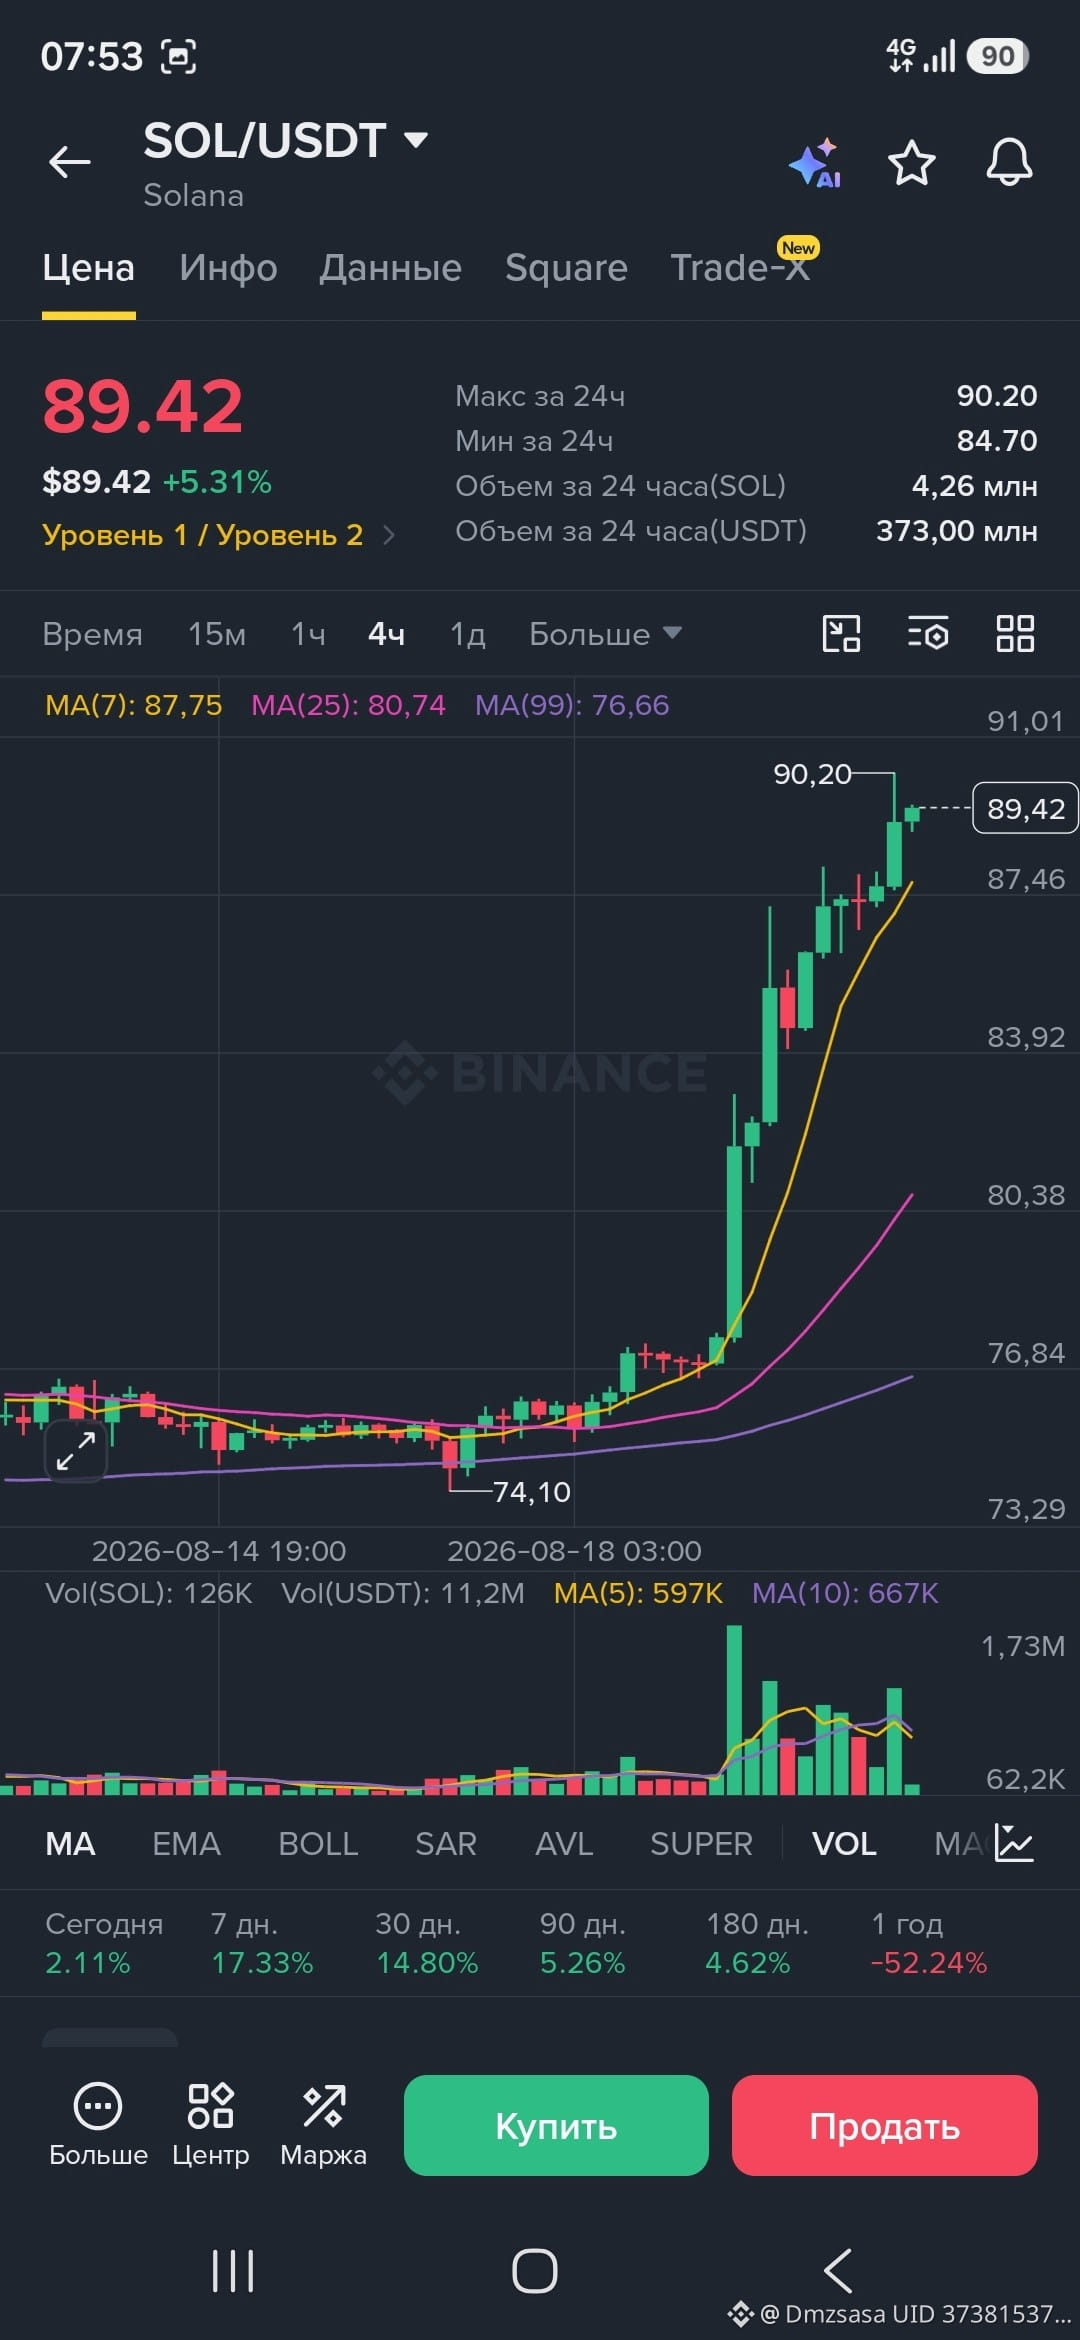Tap the MA(7): 87,75 legend value
Viewport: 1080px width, 2340px height.
tap(134, 705)
